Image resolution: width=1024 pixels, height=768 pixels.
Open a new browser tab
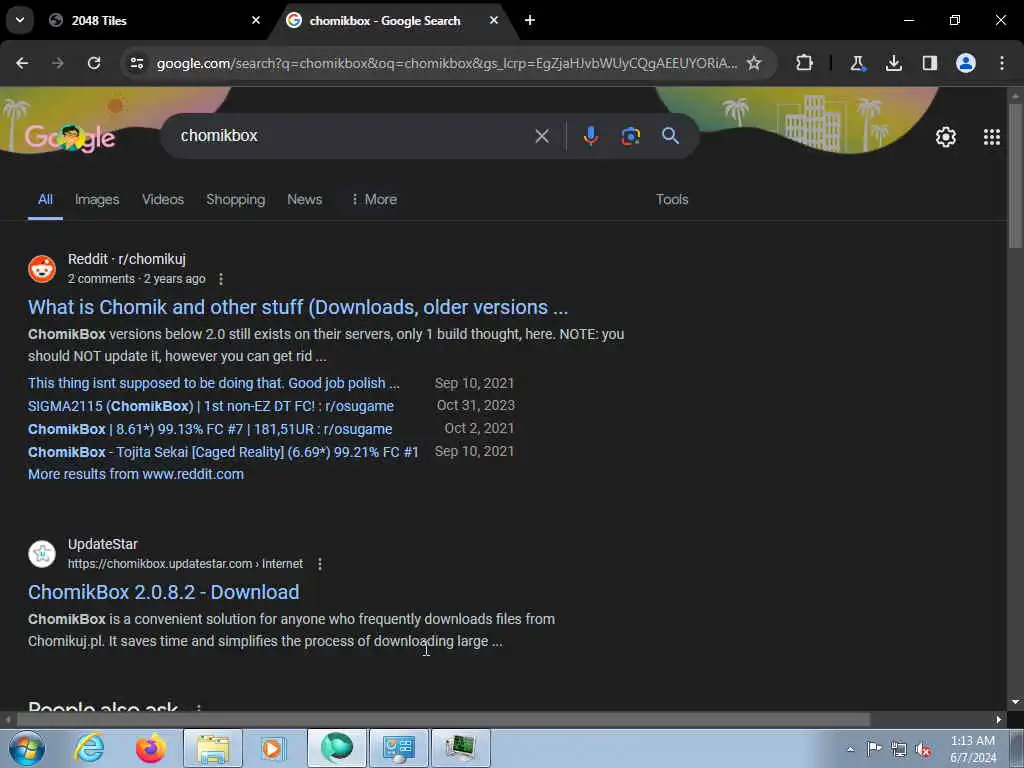(x=530, y=20)
